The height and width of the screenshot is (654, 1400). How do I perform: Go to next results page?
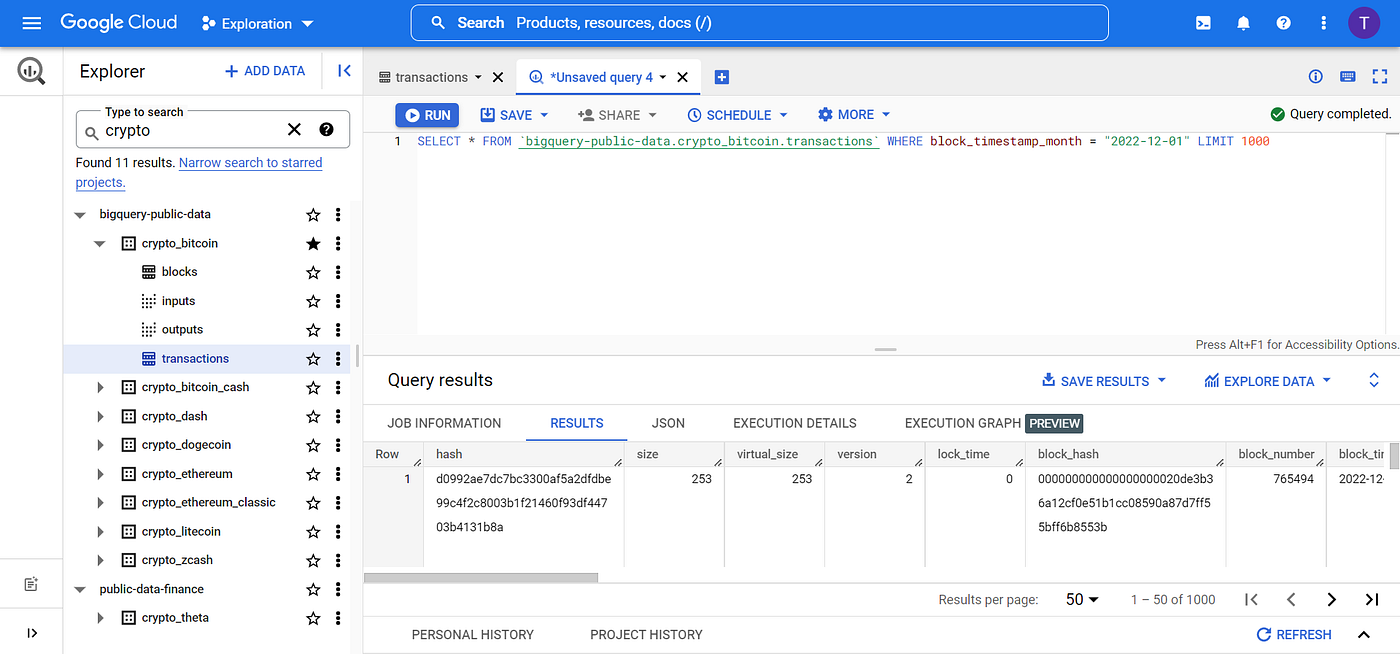1331,599
